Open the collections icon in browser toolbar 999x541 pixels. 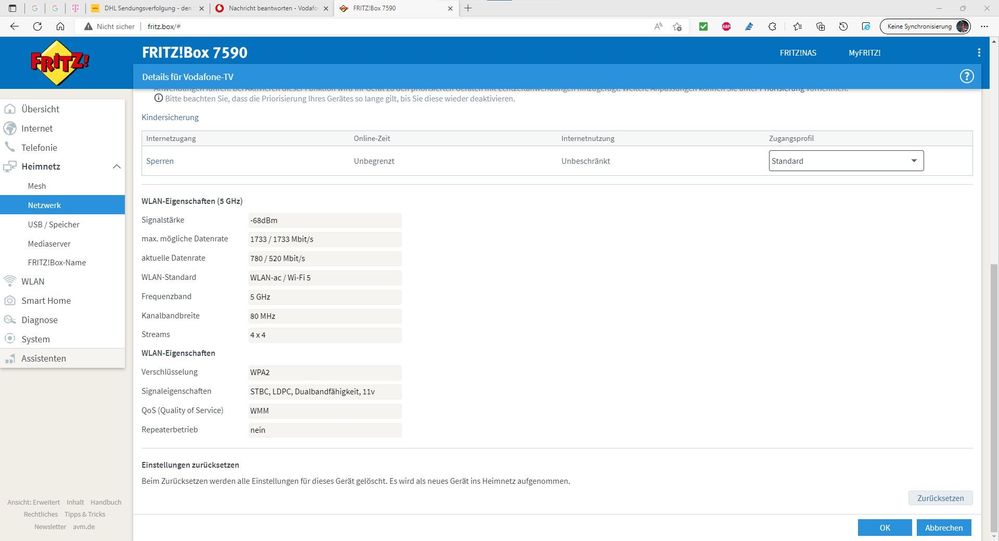pyautogui.click(x=821, y=26)
